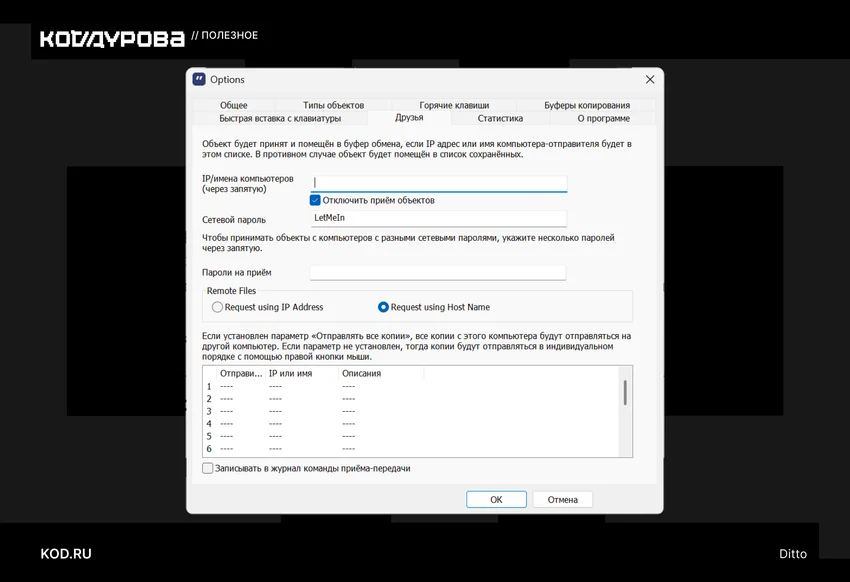Click the Пароли на приём input field

[x=438, y=273]
